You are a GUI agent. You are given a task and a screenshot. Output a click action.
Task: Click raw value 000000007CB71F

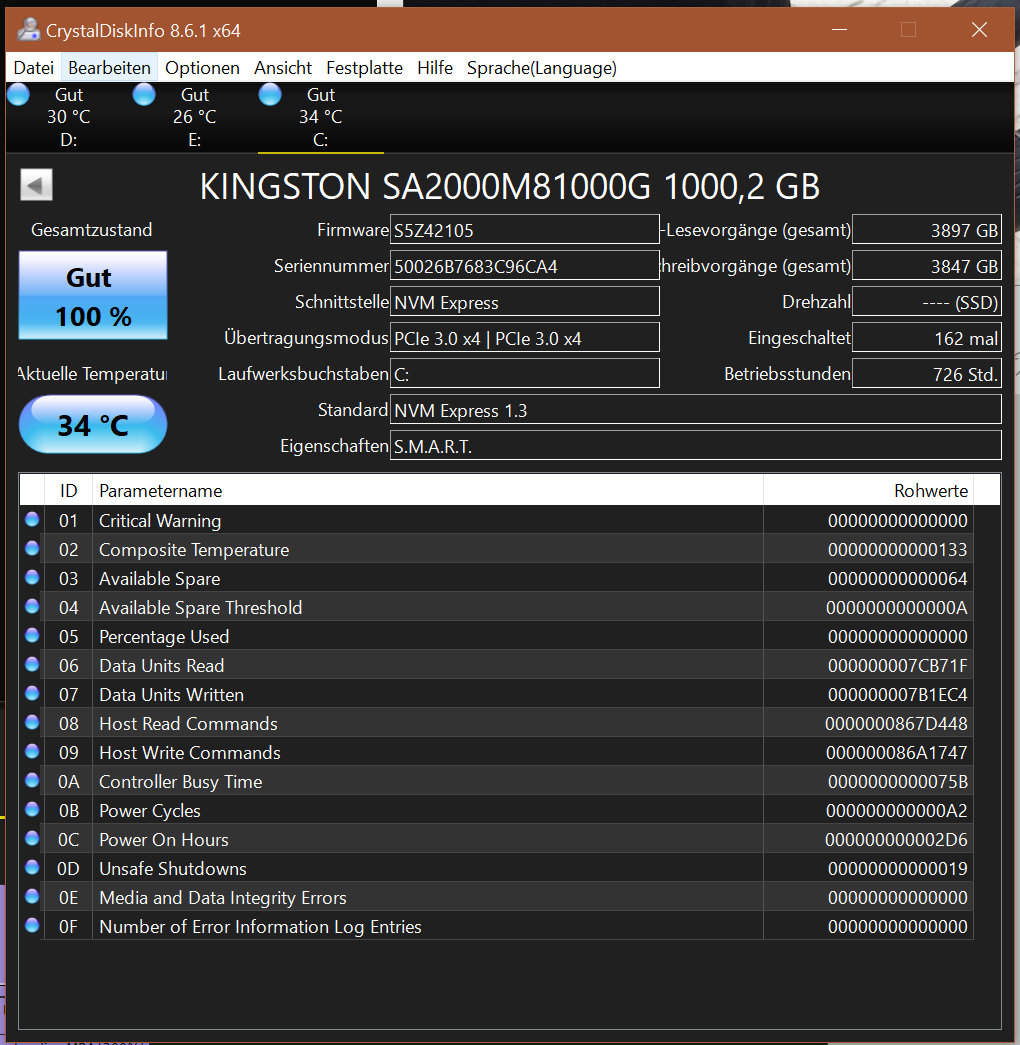point(897,666)
